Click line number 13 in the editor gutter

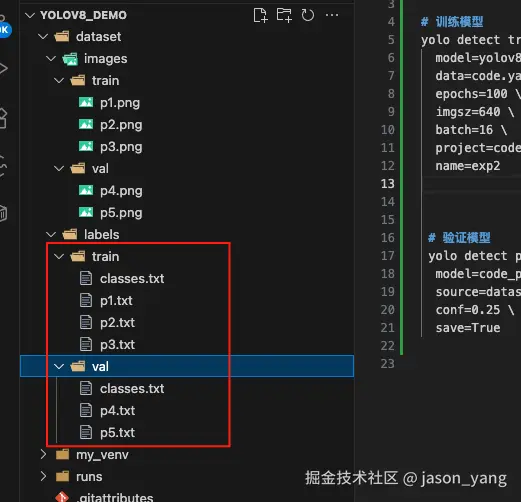click(388, 184)
